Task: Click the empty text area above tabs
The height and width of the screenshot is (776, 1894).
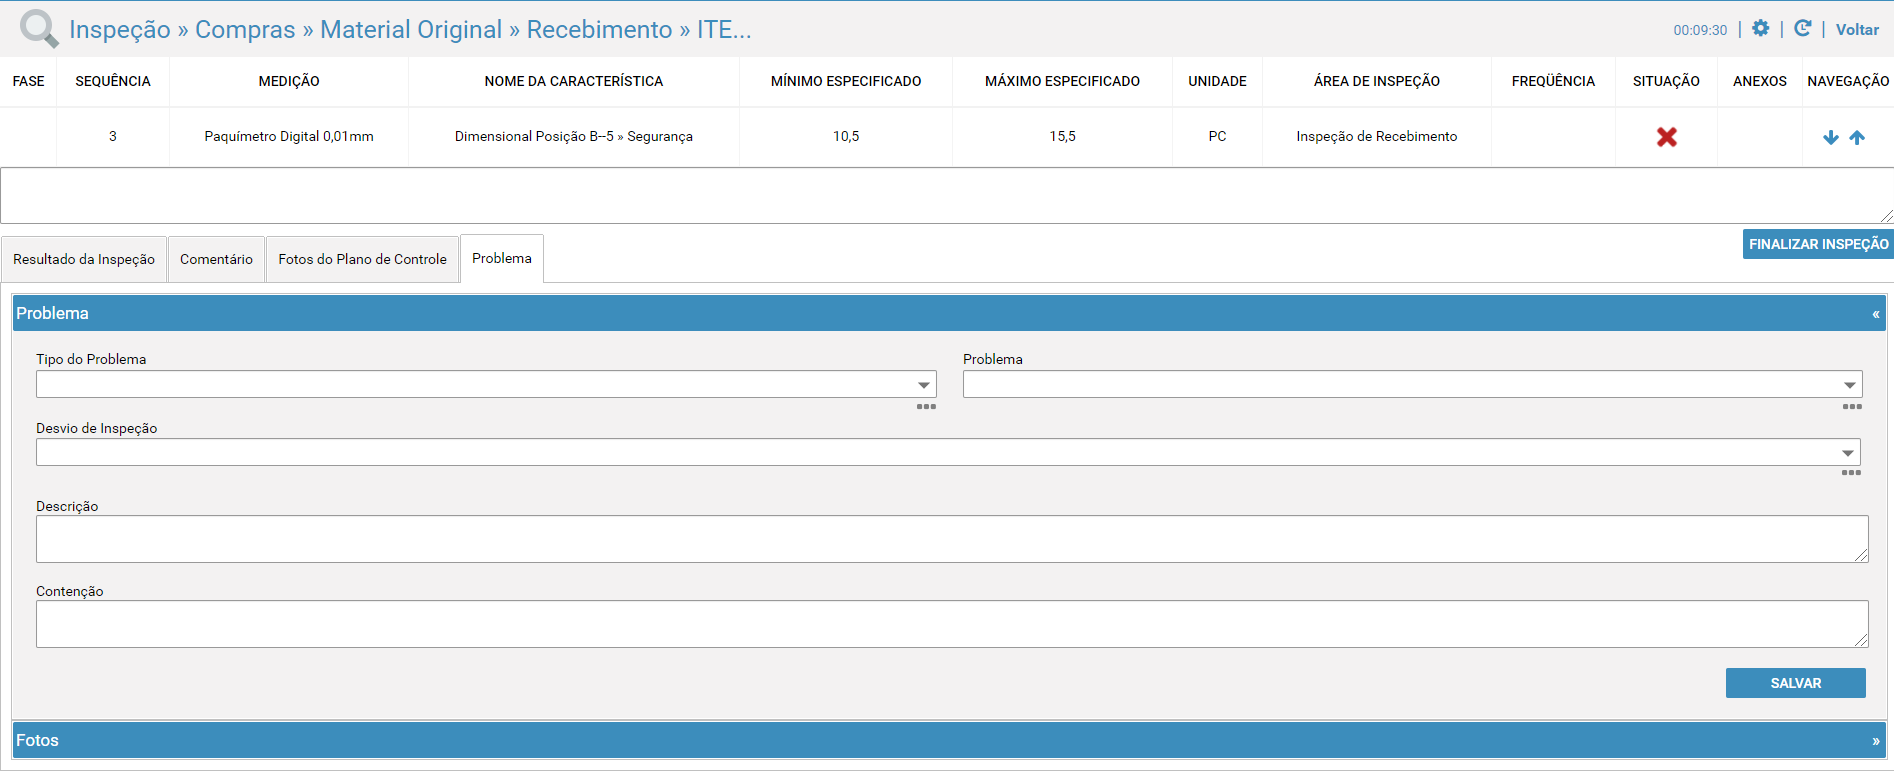Action: [x=947, y=195]
